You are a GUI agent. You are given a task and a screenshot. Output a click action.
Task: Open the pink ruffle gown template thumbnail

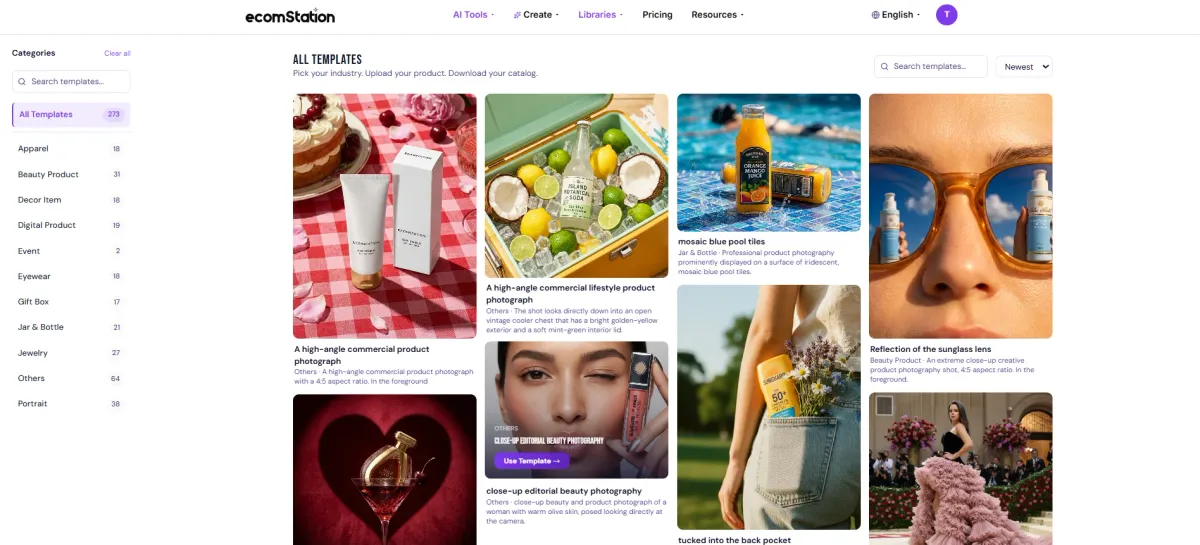[961, 469]
